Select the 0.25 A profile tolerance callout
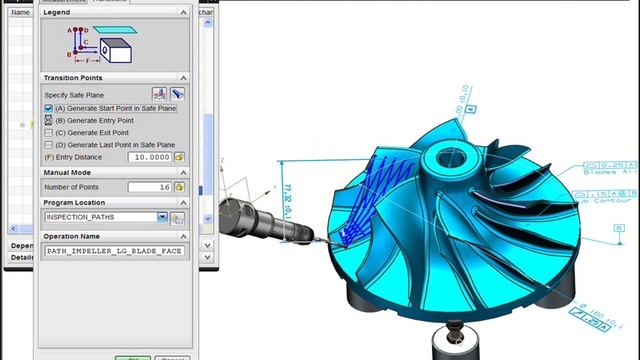 (610, 165)
